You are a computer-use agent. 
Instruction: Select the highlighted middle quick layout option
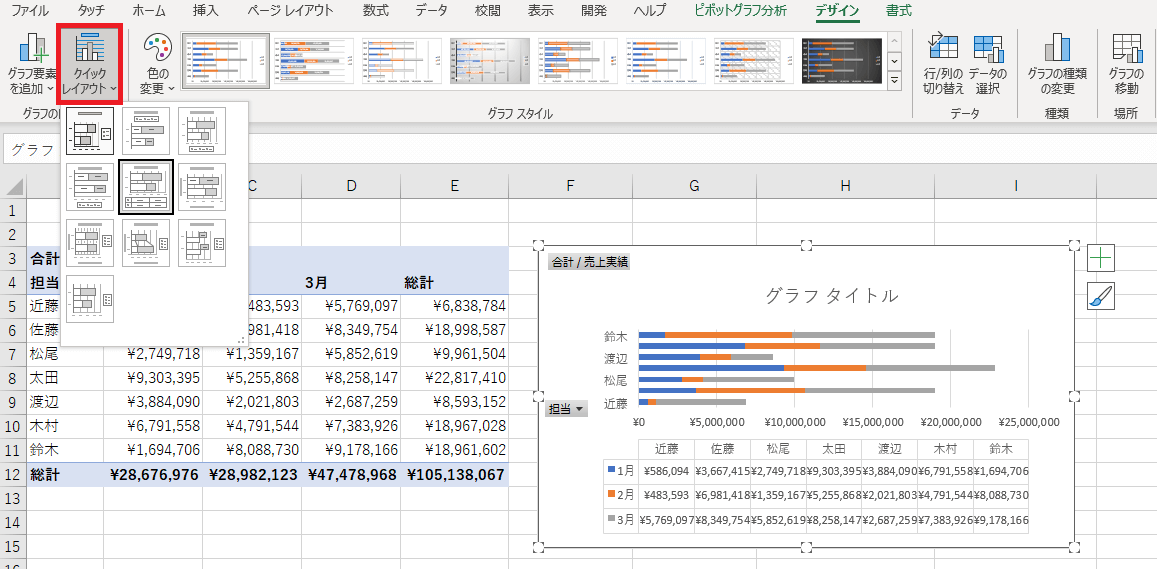(x=146, y=187)
